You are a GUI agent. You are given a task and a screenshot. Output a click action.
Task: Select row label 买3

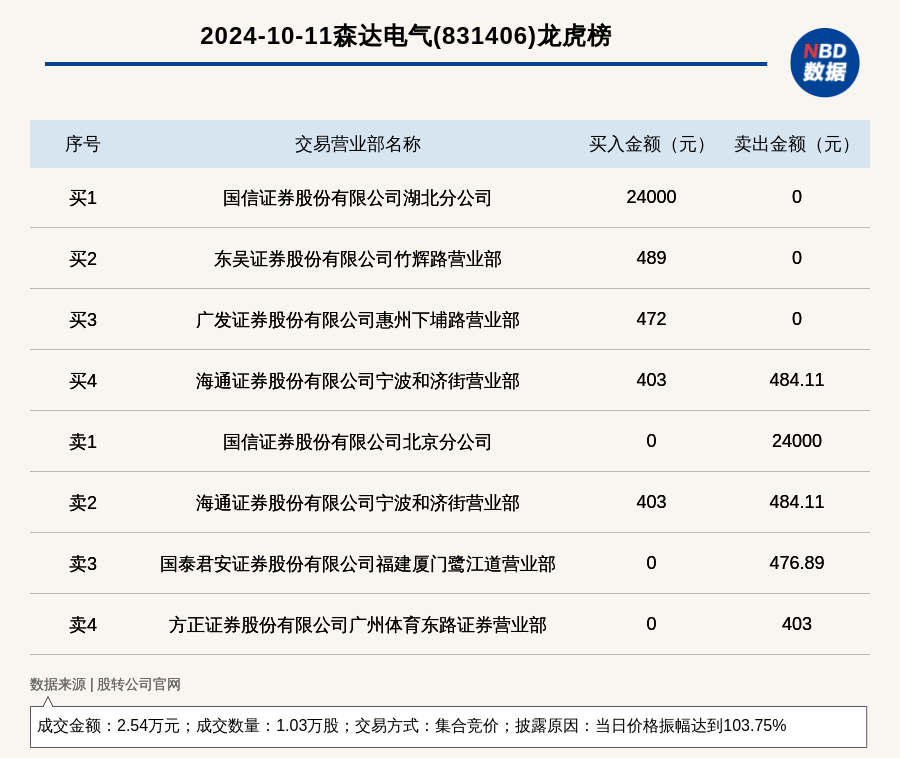83,320
